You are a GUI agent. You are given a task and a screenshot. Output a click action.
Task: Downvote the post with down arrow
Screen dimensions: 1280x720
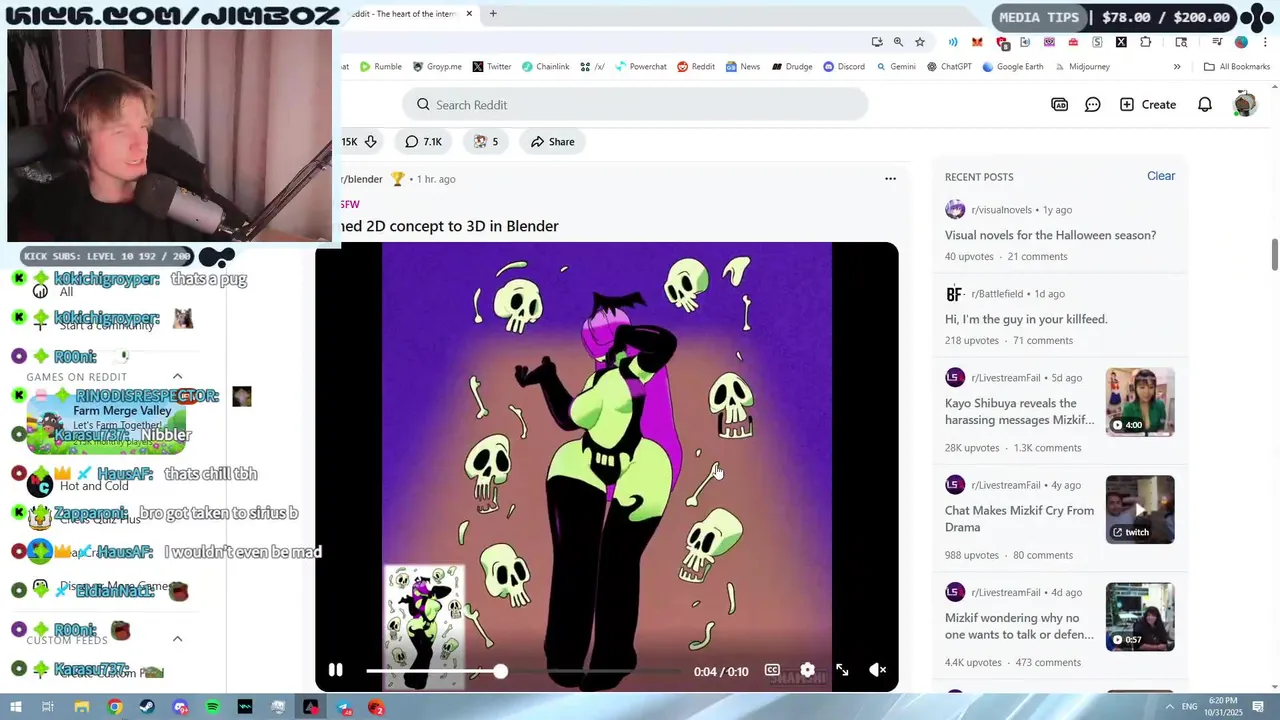tap(370, 141)
